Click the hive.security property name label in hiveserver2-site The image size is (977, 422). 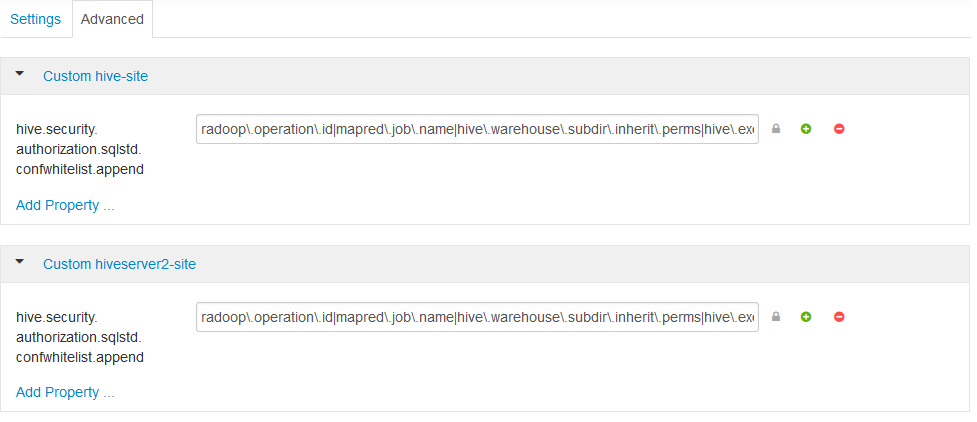[x=80, y=336]
